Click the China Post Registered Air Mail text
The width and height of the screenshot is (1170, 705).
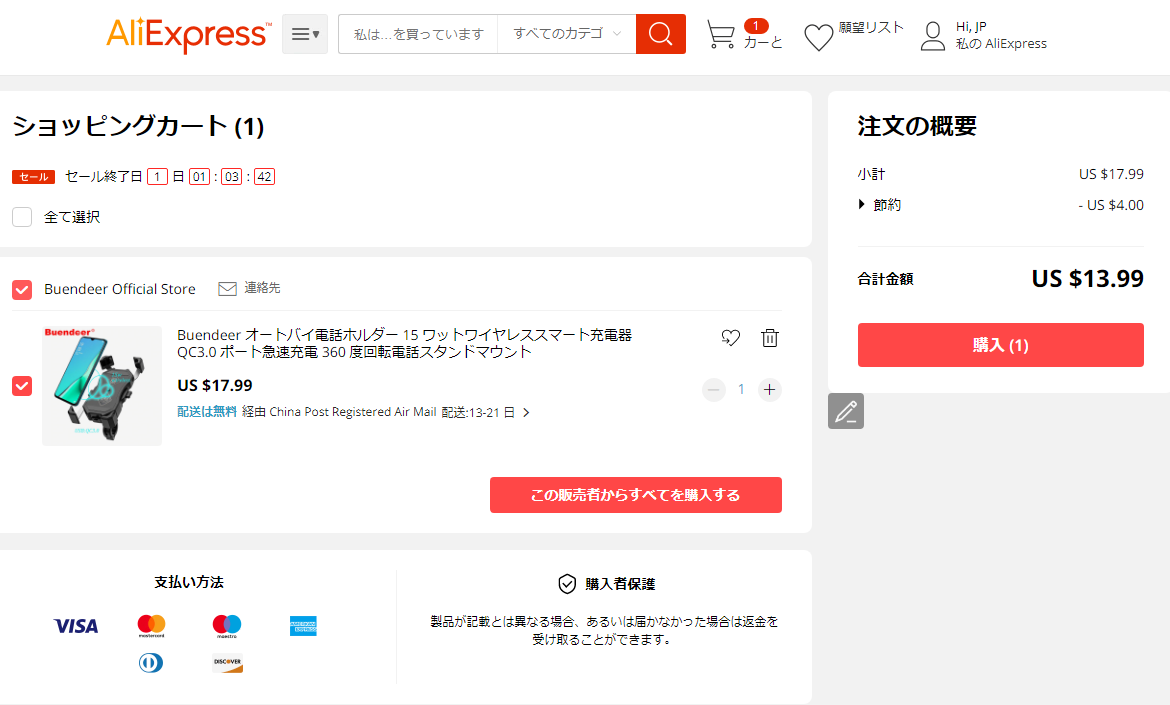[x=353, y=412]
